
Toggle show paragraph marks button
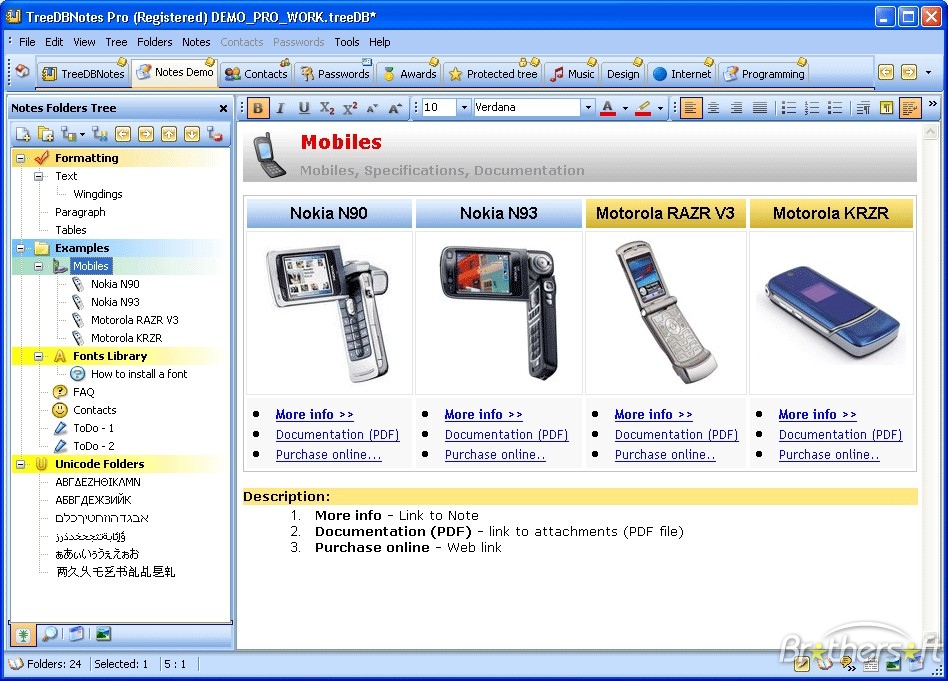coord(886,108)
